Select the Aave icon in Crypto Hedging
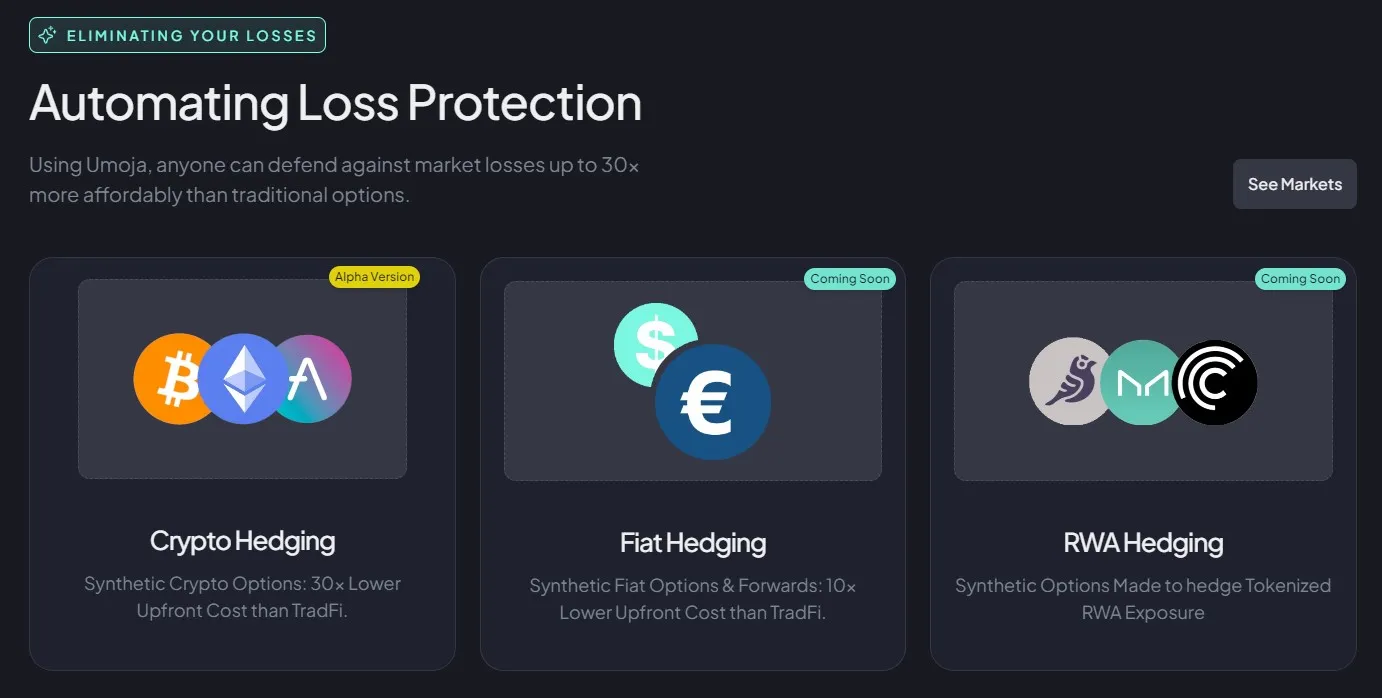 tap(315, 378)
